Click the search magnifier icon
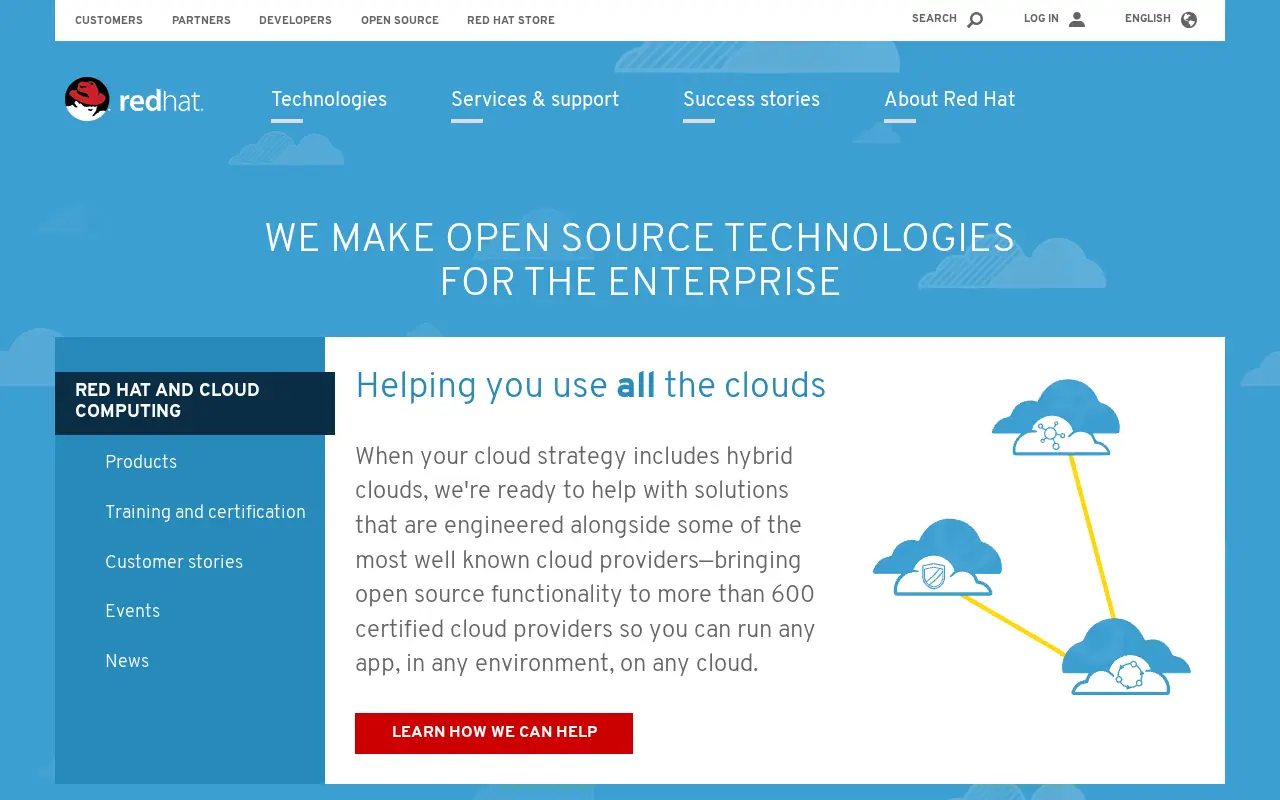1280x800 pixels. 975,20
